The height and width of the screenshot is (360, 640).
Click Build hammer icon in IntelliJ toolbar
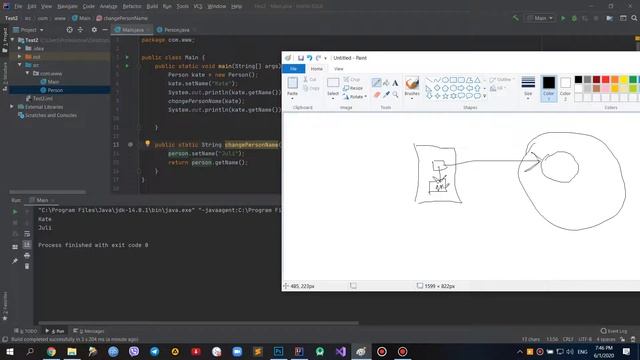(516, 18)
